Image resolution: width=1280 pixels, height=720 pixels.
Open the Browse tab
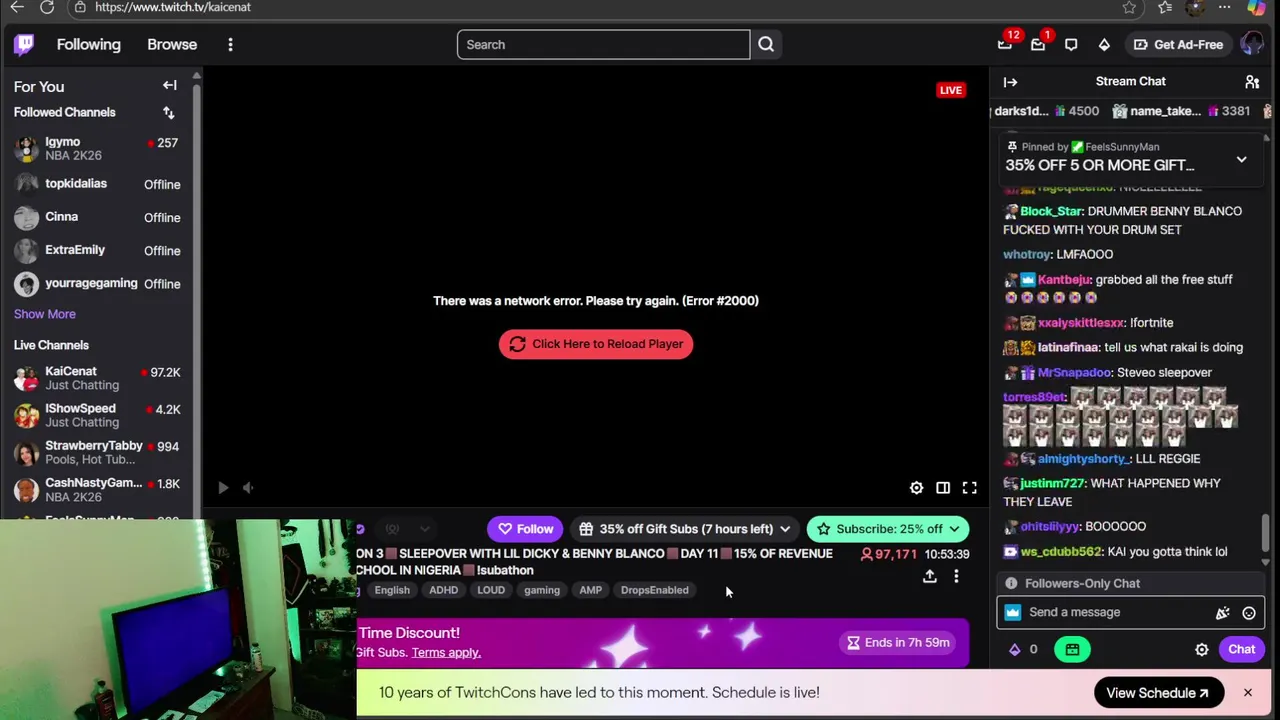coord(172,45)
